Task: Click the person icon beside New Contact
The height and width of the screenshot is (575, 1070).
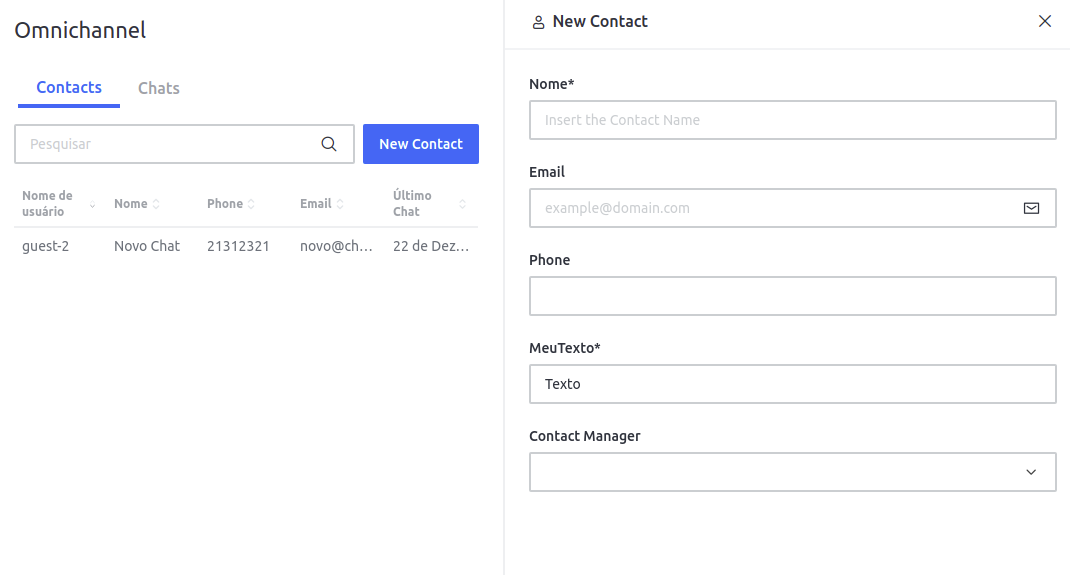Action: 539,22
